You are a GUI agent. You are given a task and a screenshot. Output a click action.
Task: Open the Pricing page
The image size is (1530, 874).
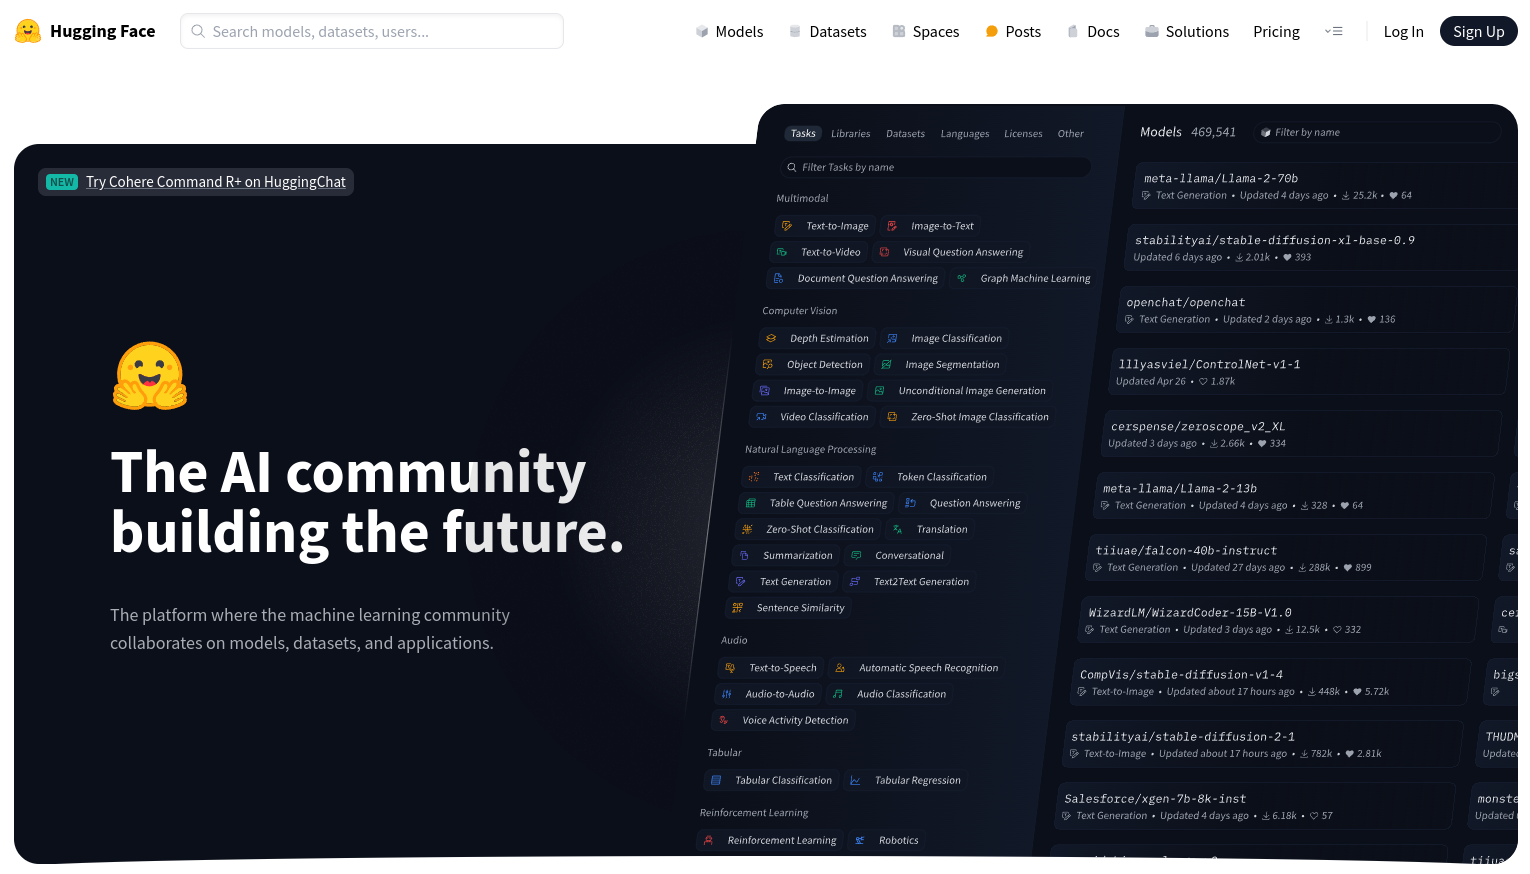(x=1276, y=32)
